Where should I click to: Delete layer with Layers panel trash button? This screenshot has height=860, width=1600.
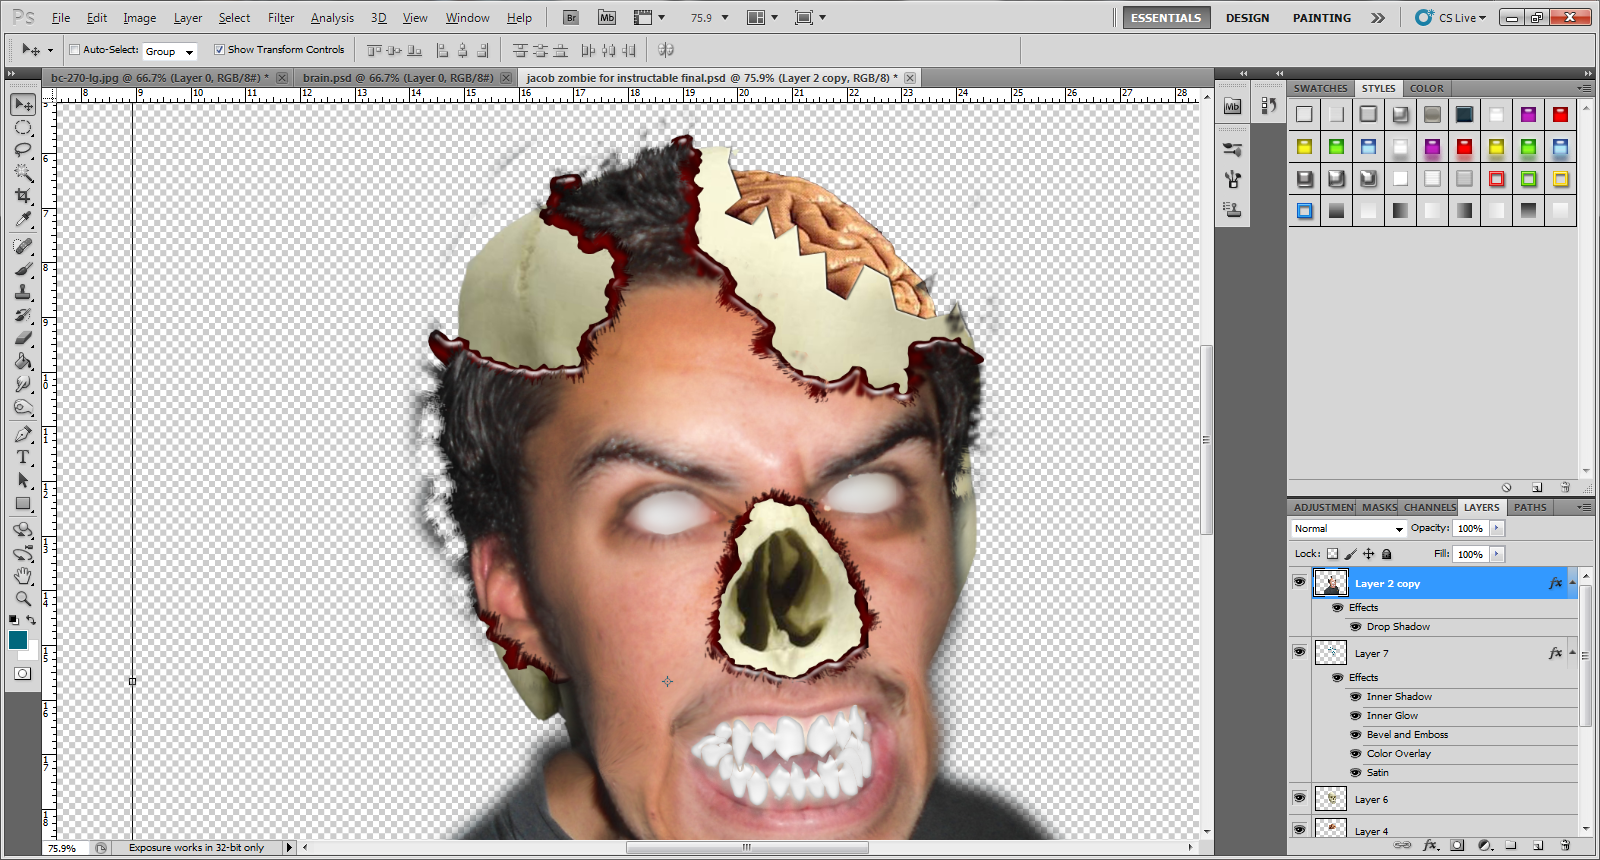(x=1565, y=846)
